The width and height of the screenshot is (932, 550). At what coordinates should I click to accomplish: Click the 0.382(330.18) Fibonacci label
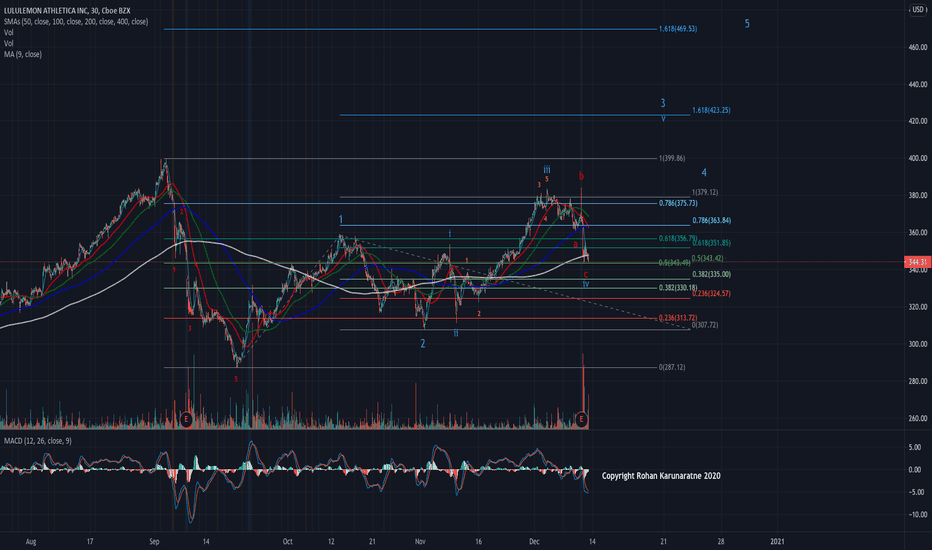678,288
